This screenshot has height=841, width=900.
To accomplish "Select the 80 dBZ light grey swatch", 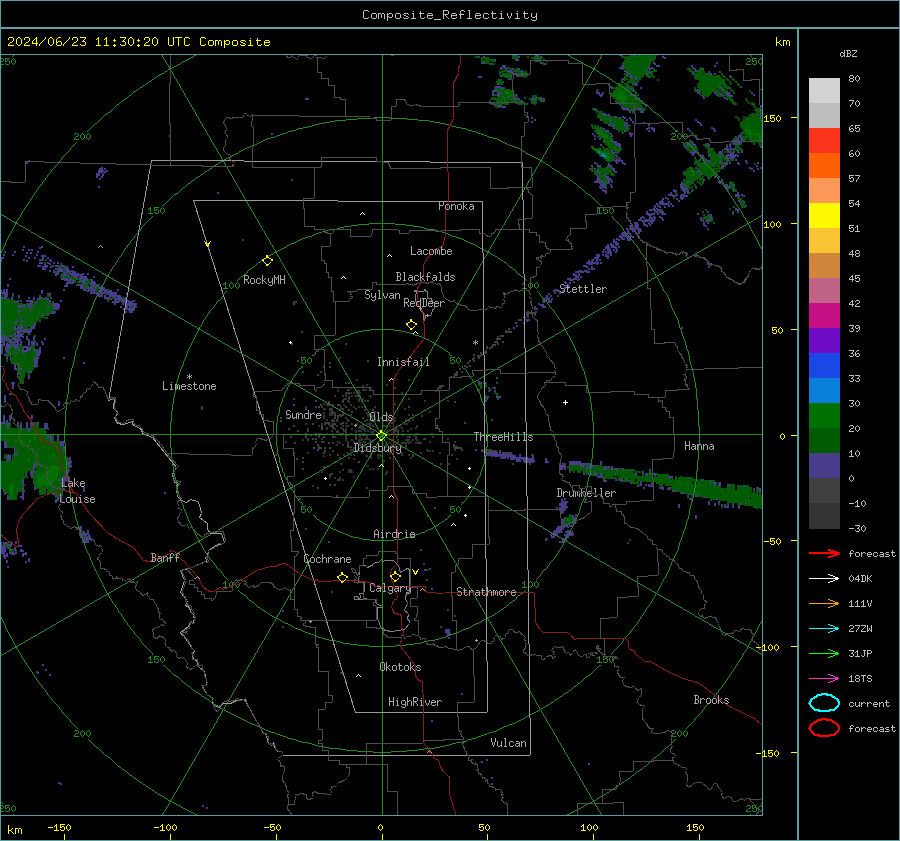I will coord(824,90).
